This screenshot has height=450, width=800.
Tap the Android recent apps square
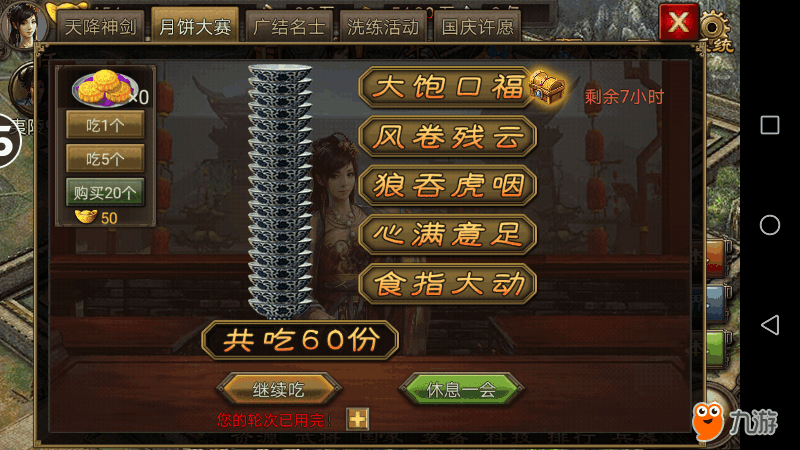[769, 125]
